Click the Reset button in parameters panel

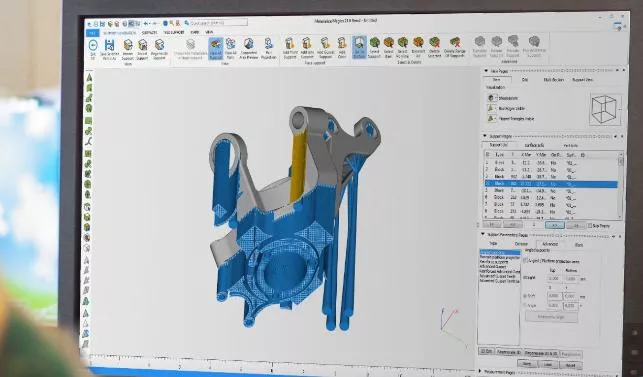[570, 365]
